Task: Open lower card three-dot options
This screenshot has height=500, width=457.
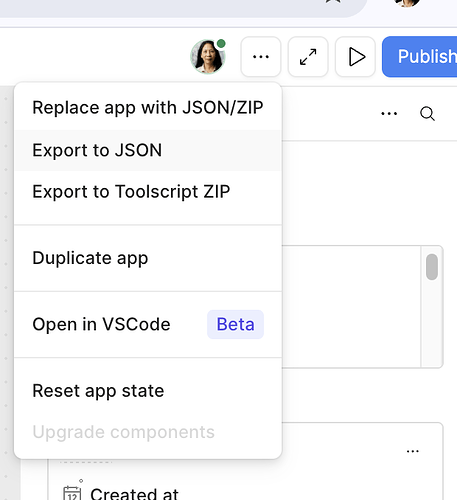Action: (x=413, y=451)
